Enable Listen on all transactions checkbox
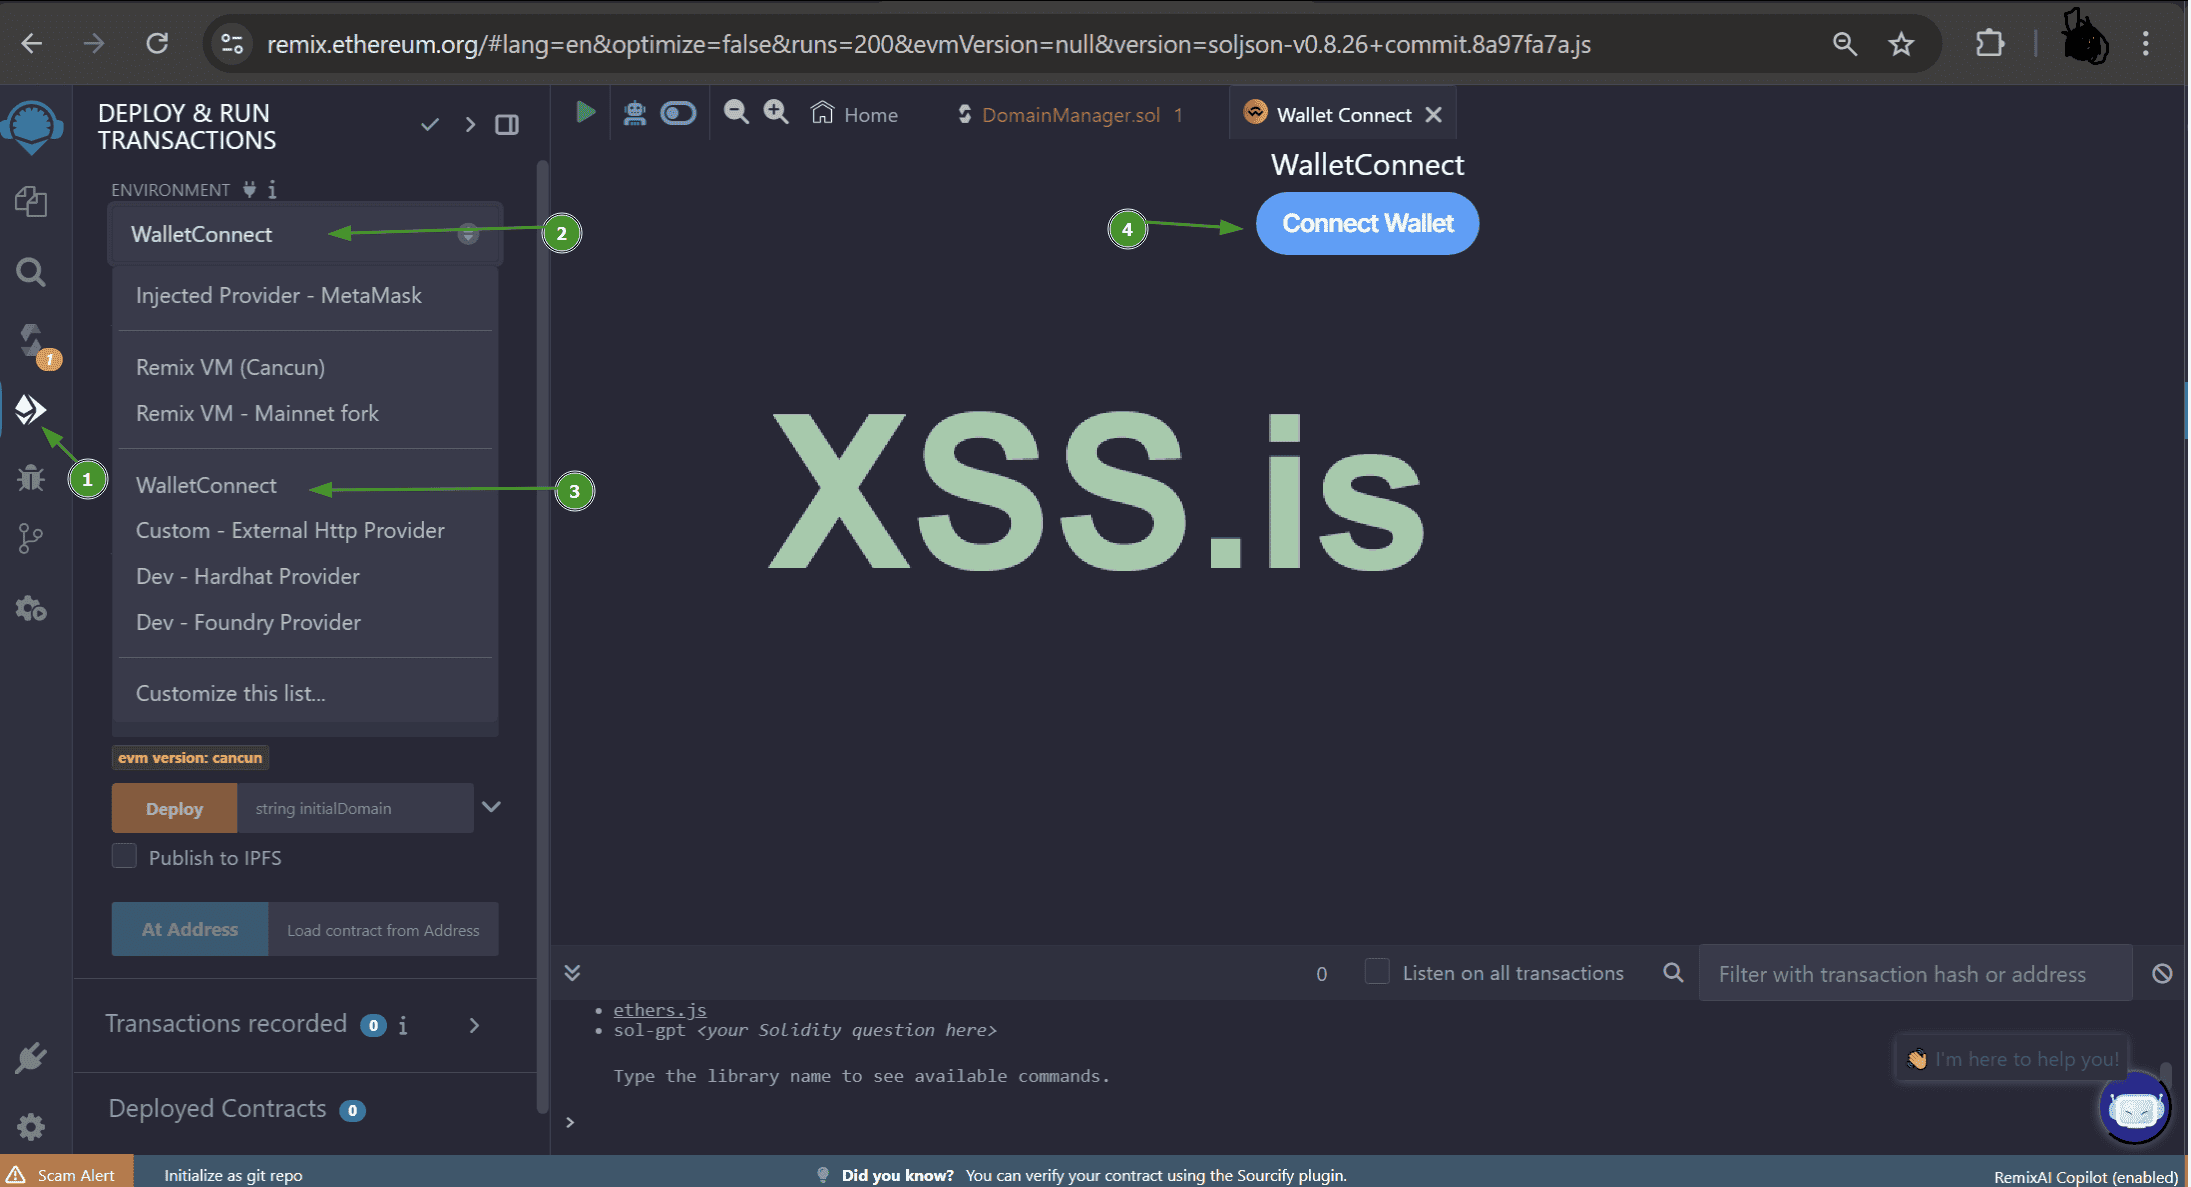This screenshot has width=2191, height=1187. coord(1377,972)
